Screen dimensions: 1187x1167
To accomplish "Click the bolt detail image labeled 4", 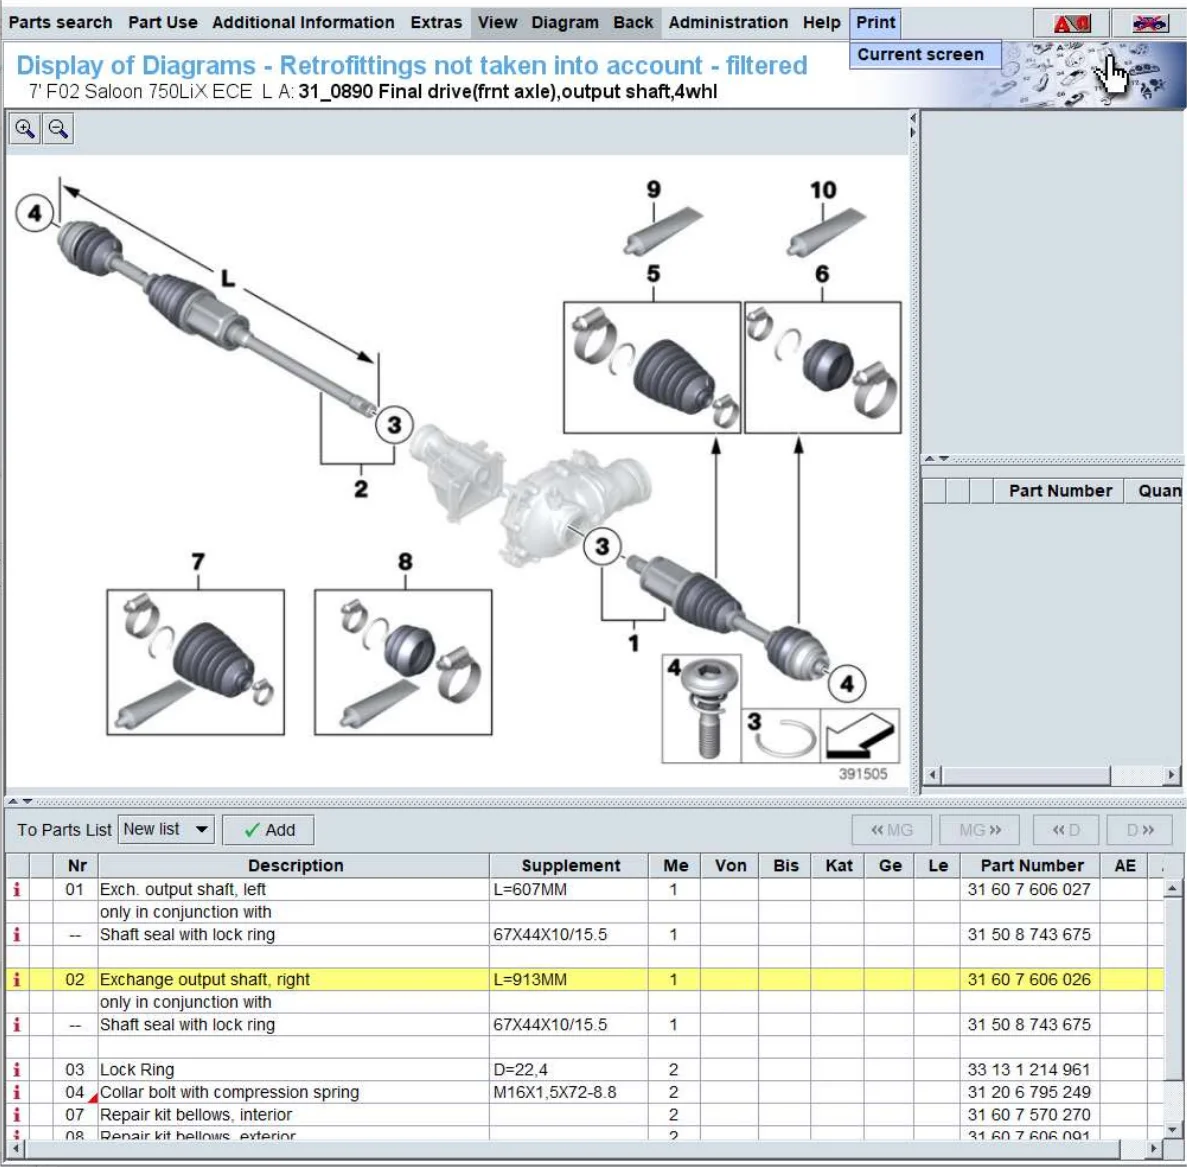I will 702,708.
